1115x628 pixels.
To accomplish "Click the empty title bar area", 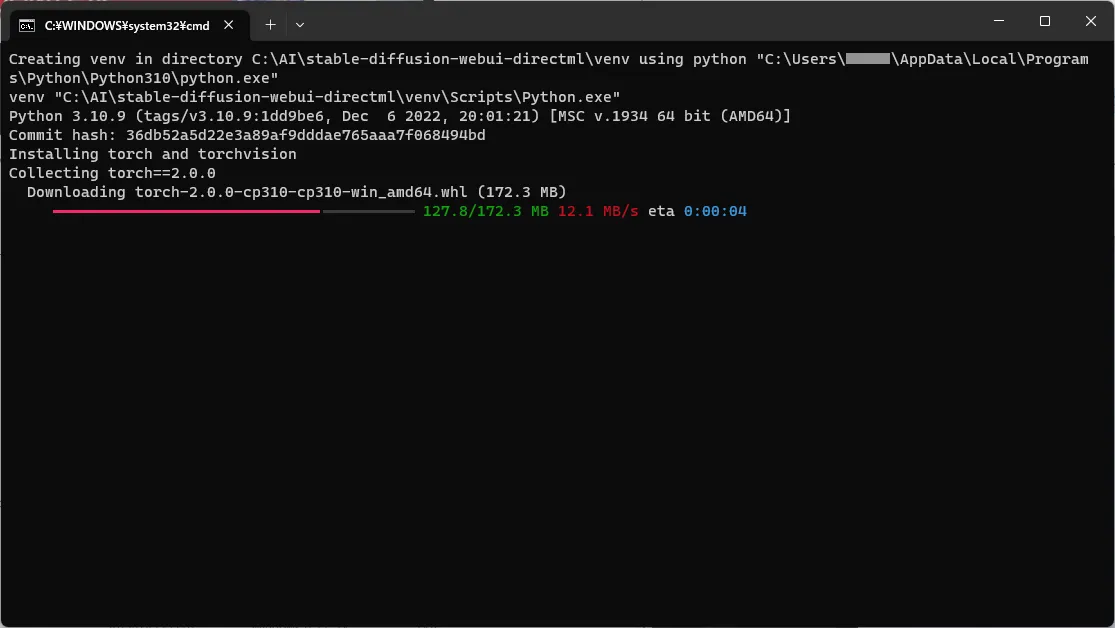I will tap(640, 22).
